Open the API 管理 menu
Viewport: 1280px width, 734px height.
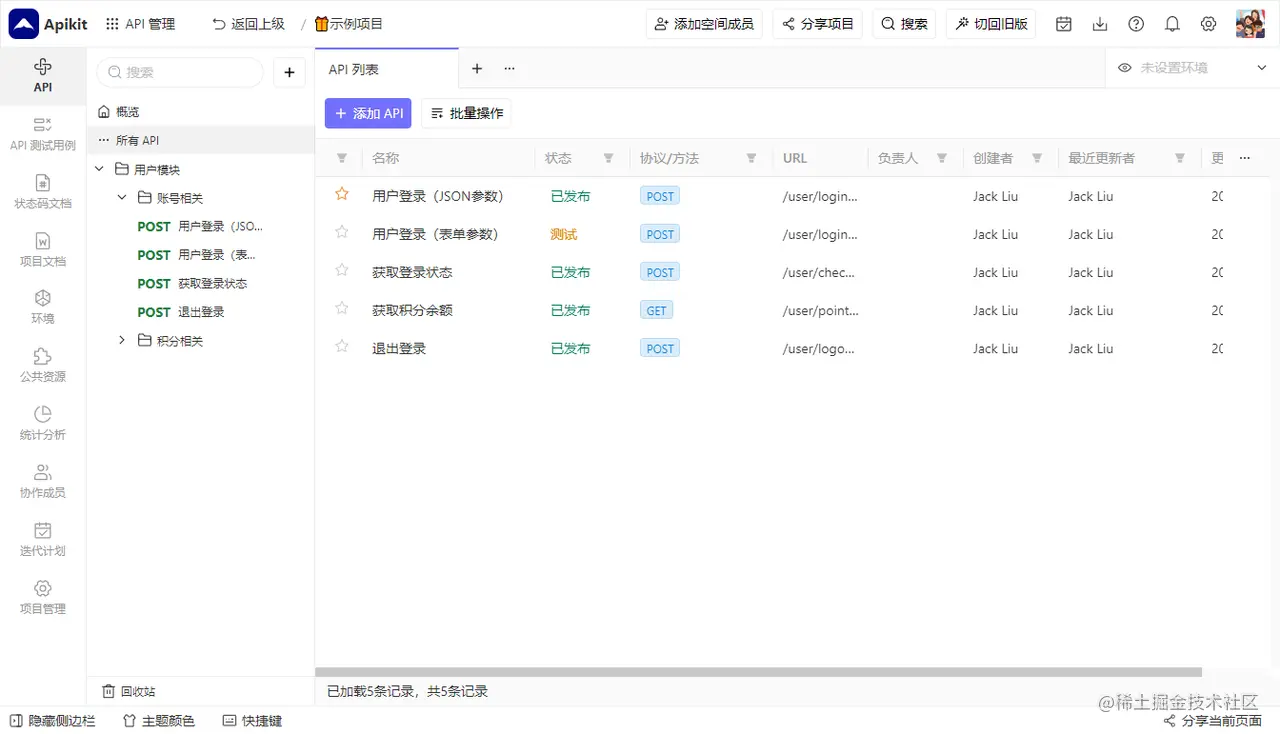pos(139,23)
